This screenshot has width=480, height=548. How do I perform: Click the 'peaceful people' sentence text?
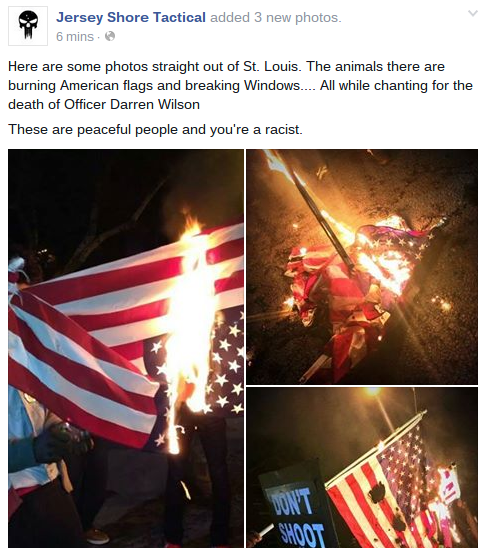point(155,129)
